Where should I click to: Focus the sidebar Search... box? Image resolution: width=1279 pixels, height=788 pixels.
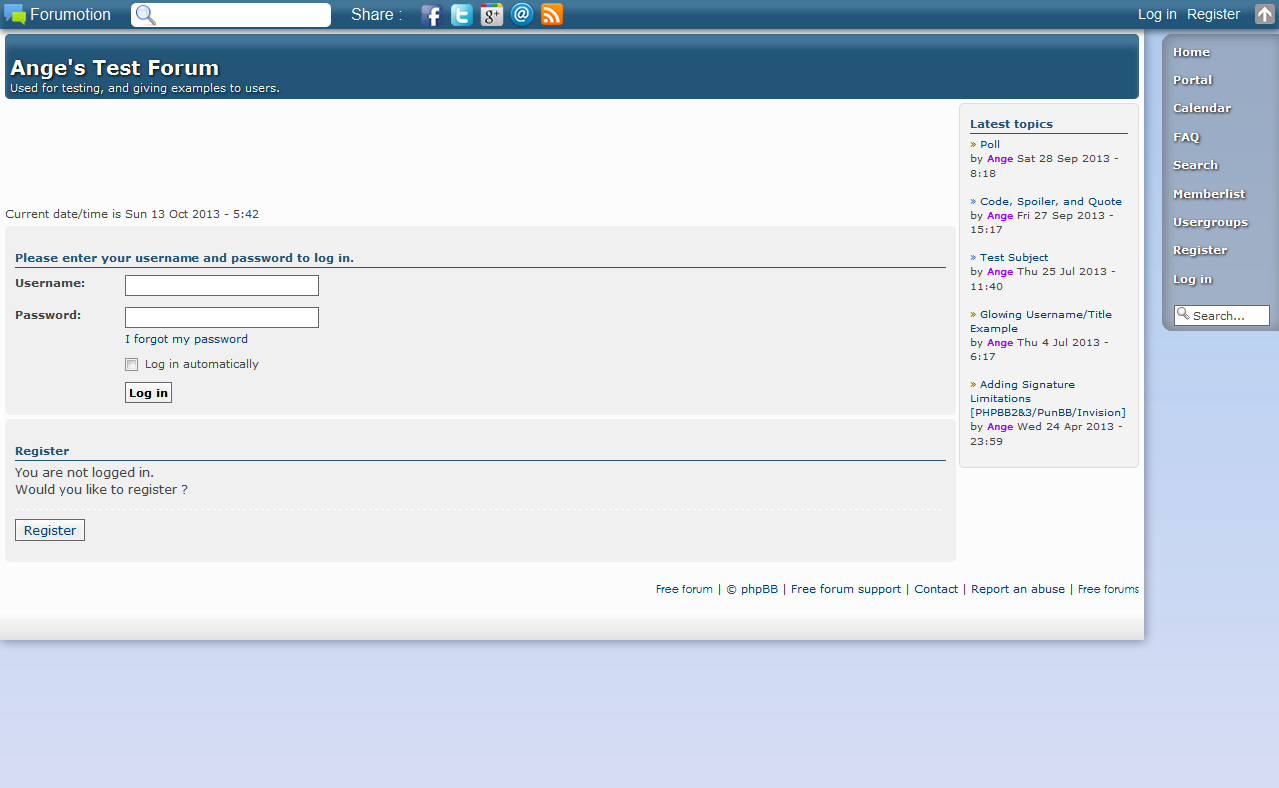click(1221, 315)
